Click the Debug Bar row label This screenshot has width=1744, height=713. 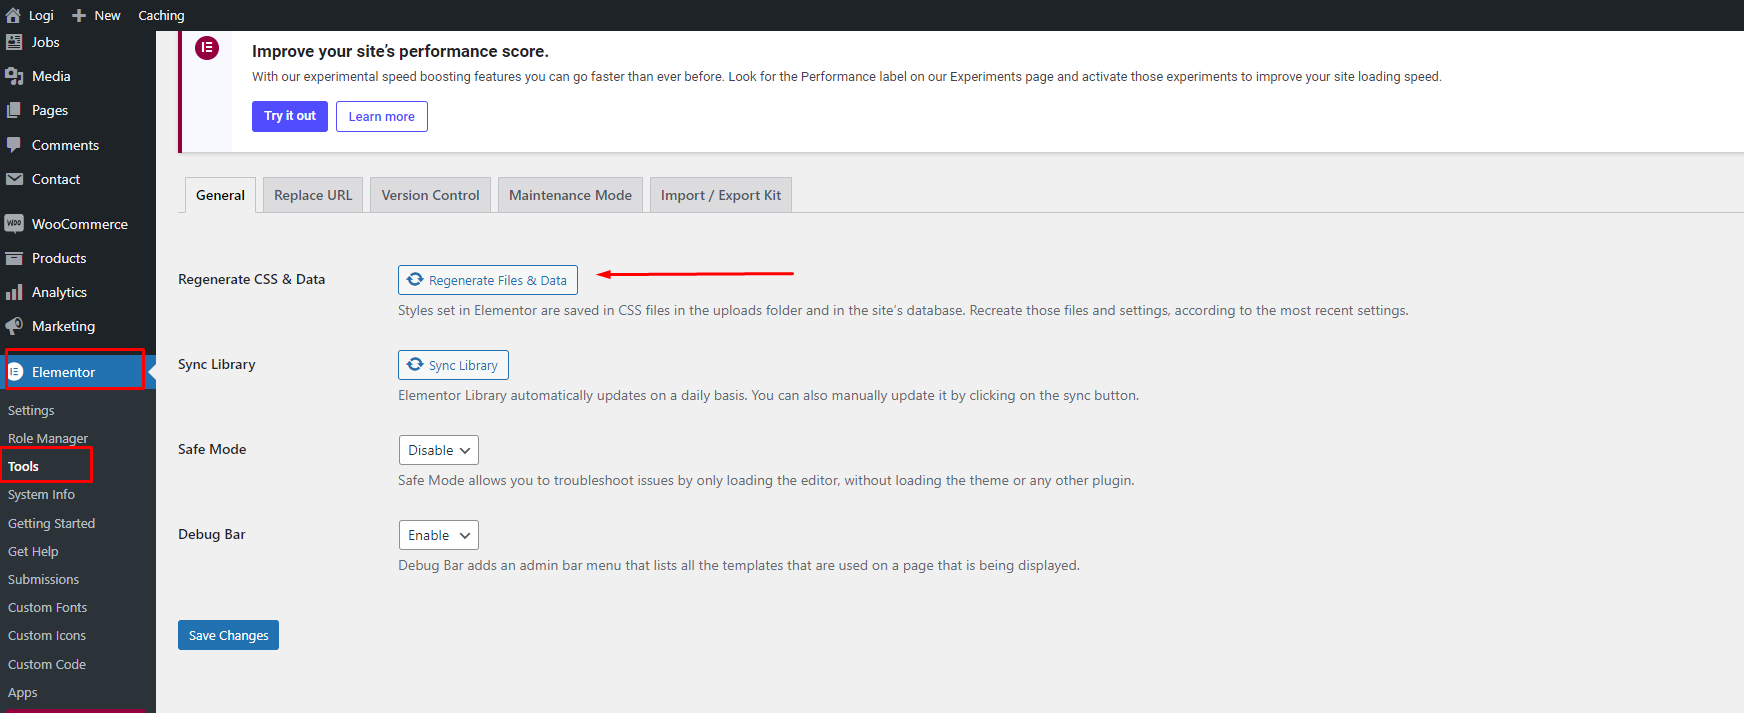tap(212, 534)
